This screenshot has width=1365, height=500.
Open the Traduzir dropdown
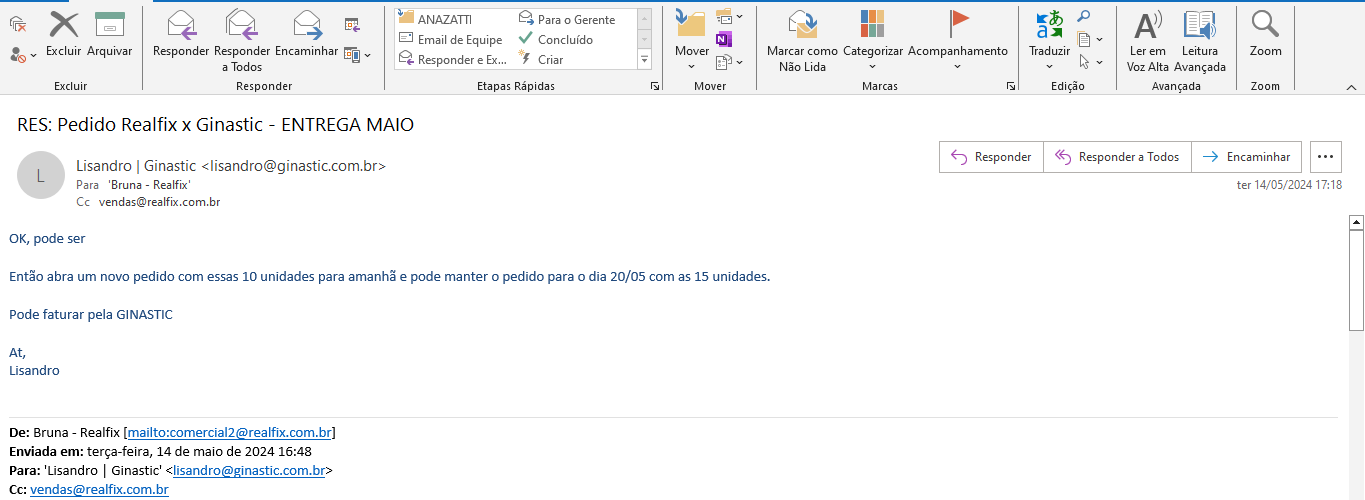(x=1049, y=67)
